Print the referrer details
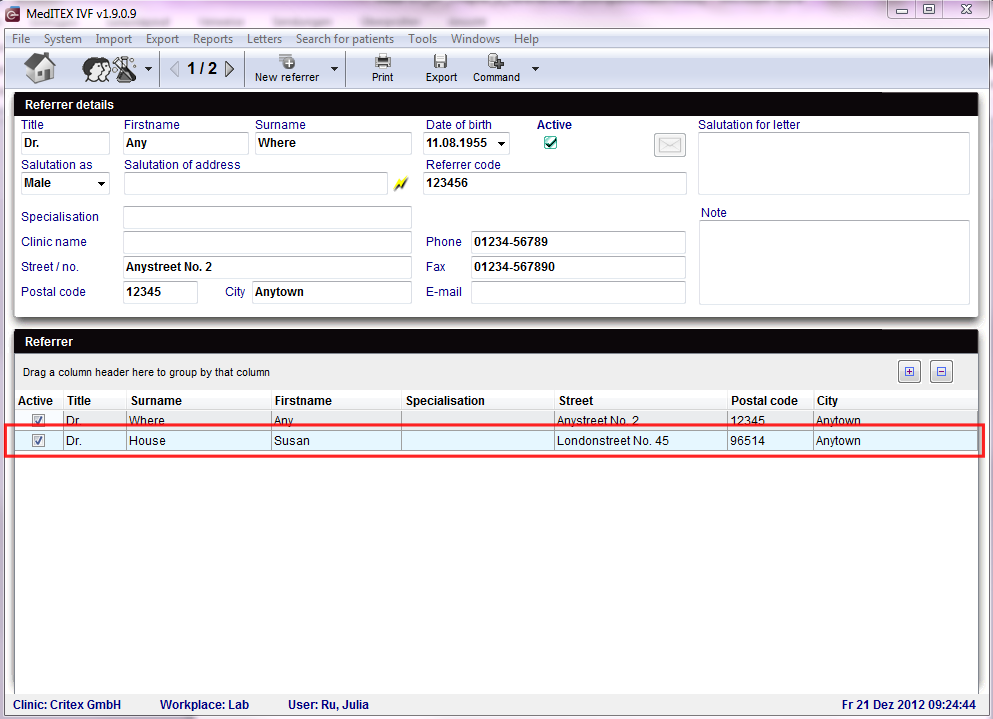The height and width of the screenshot is (719, 993). pos(383,68)
